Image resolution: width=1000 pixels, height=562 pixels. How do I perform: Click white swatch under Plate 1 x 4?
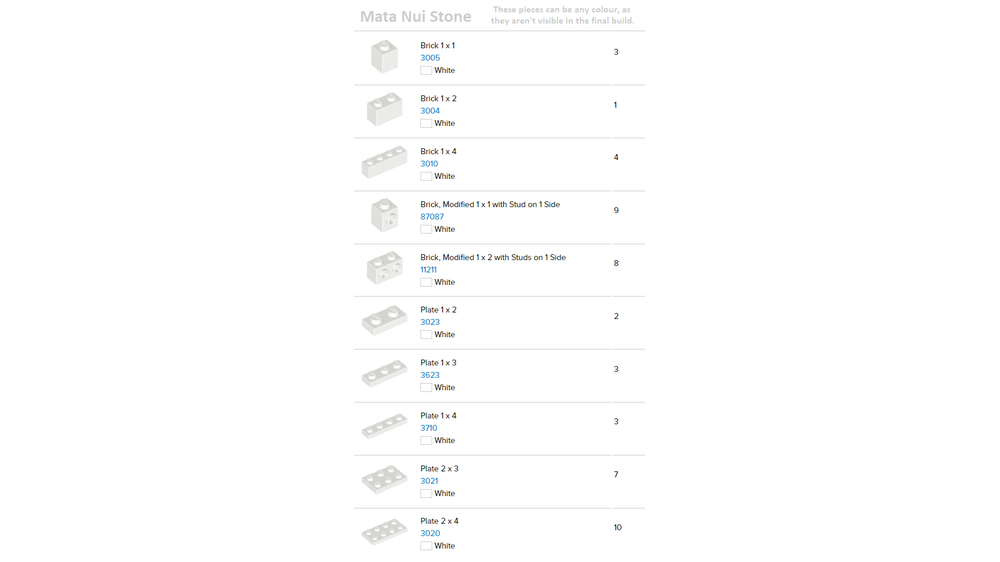coord(426,440)
